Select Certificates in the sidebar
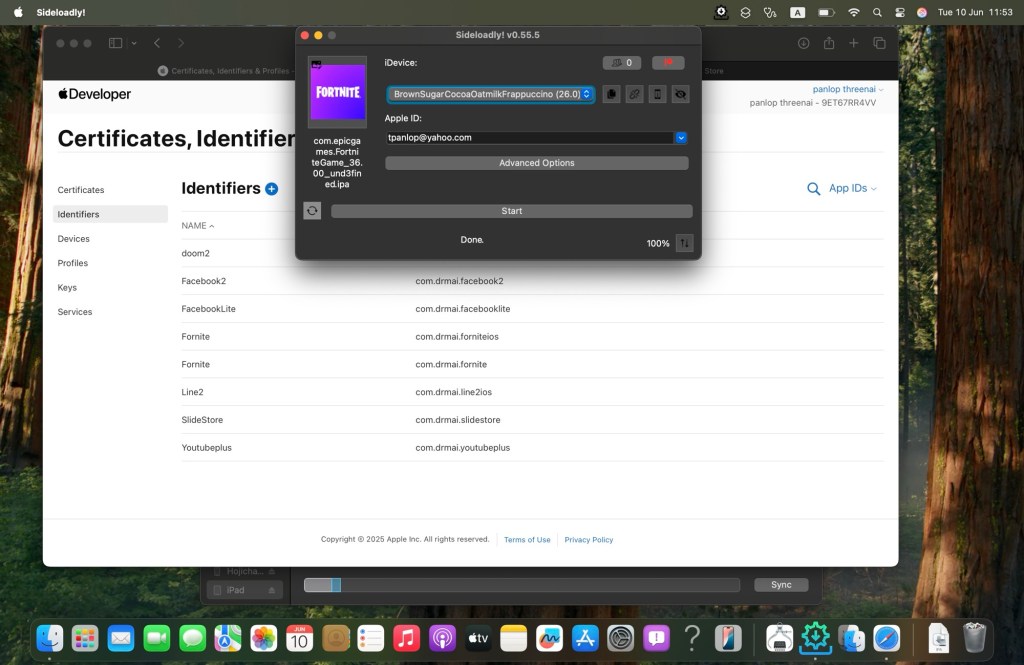 (x=81, y=190)
